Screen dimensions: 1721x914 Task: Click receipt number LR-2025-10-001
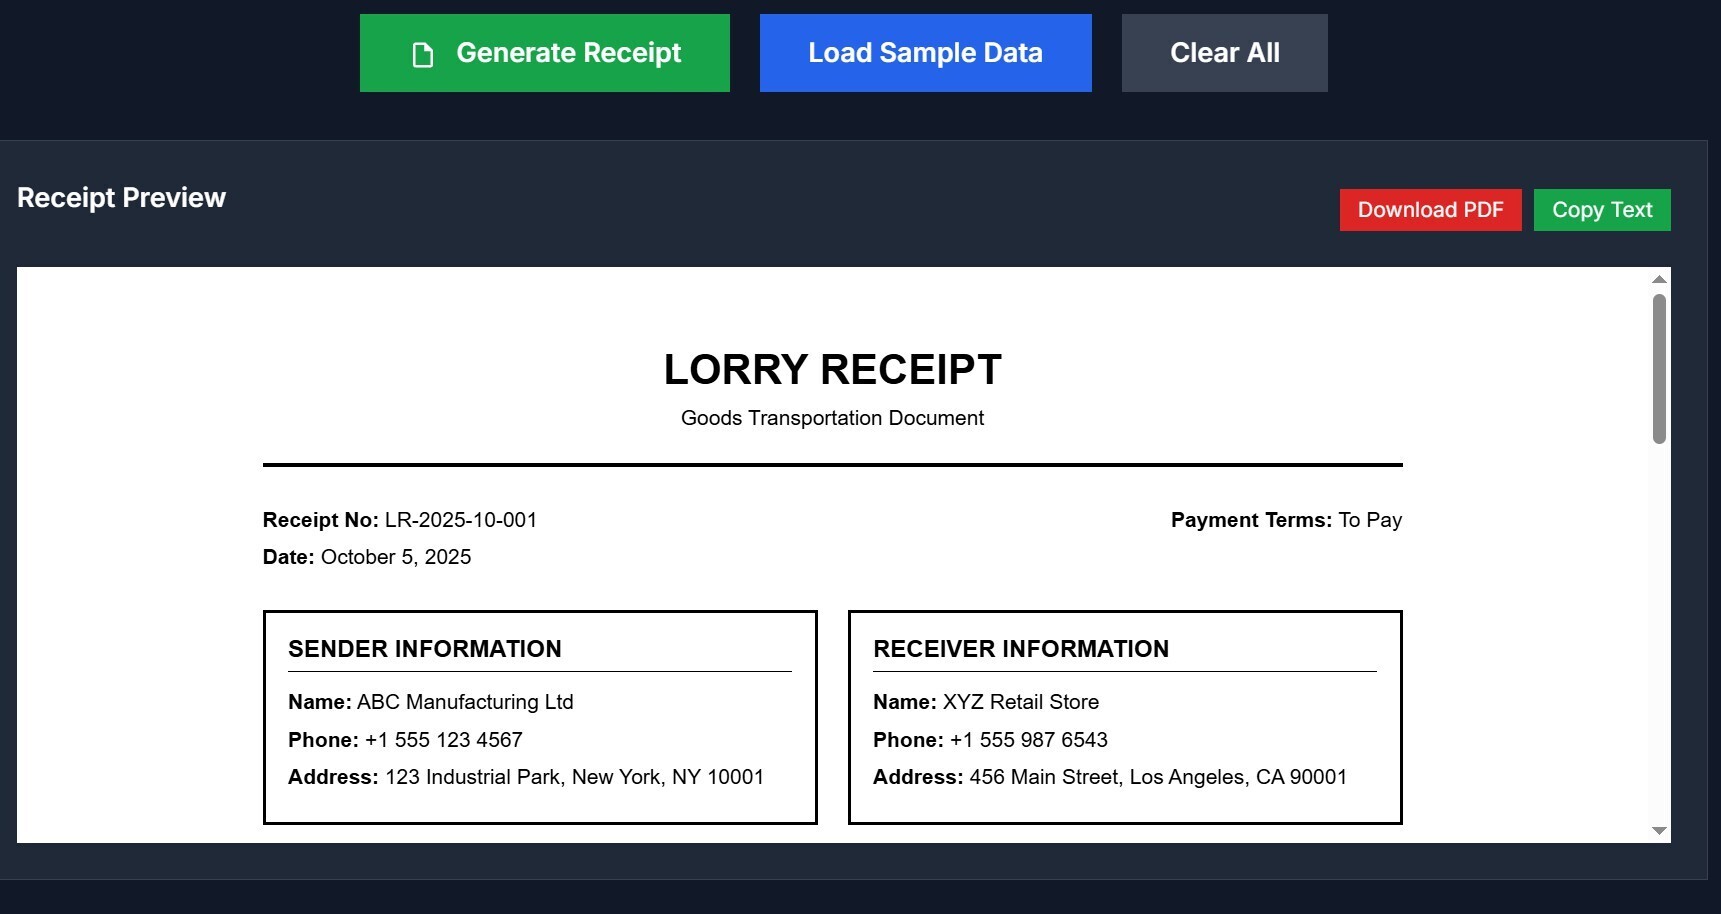[460, 520]
